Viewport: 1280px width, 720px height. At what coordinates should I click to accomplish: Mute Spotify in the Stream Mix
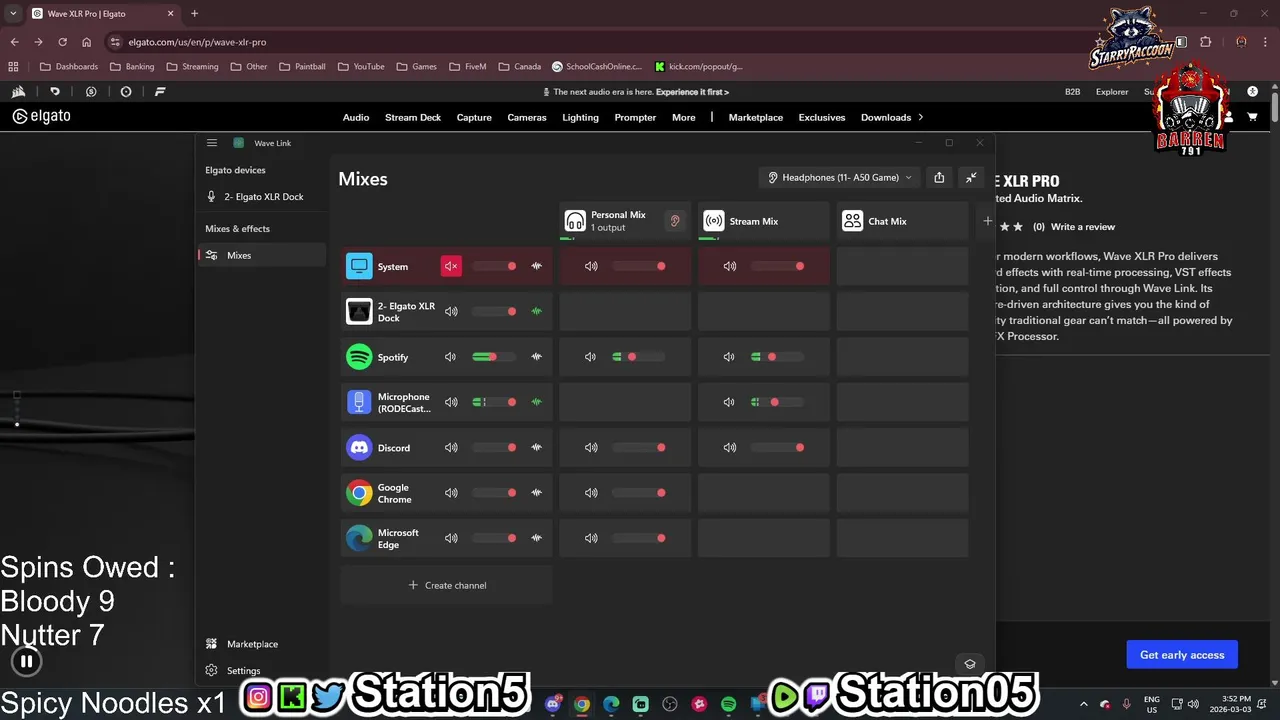coord(729,357)
